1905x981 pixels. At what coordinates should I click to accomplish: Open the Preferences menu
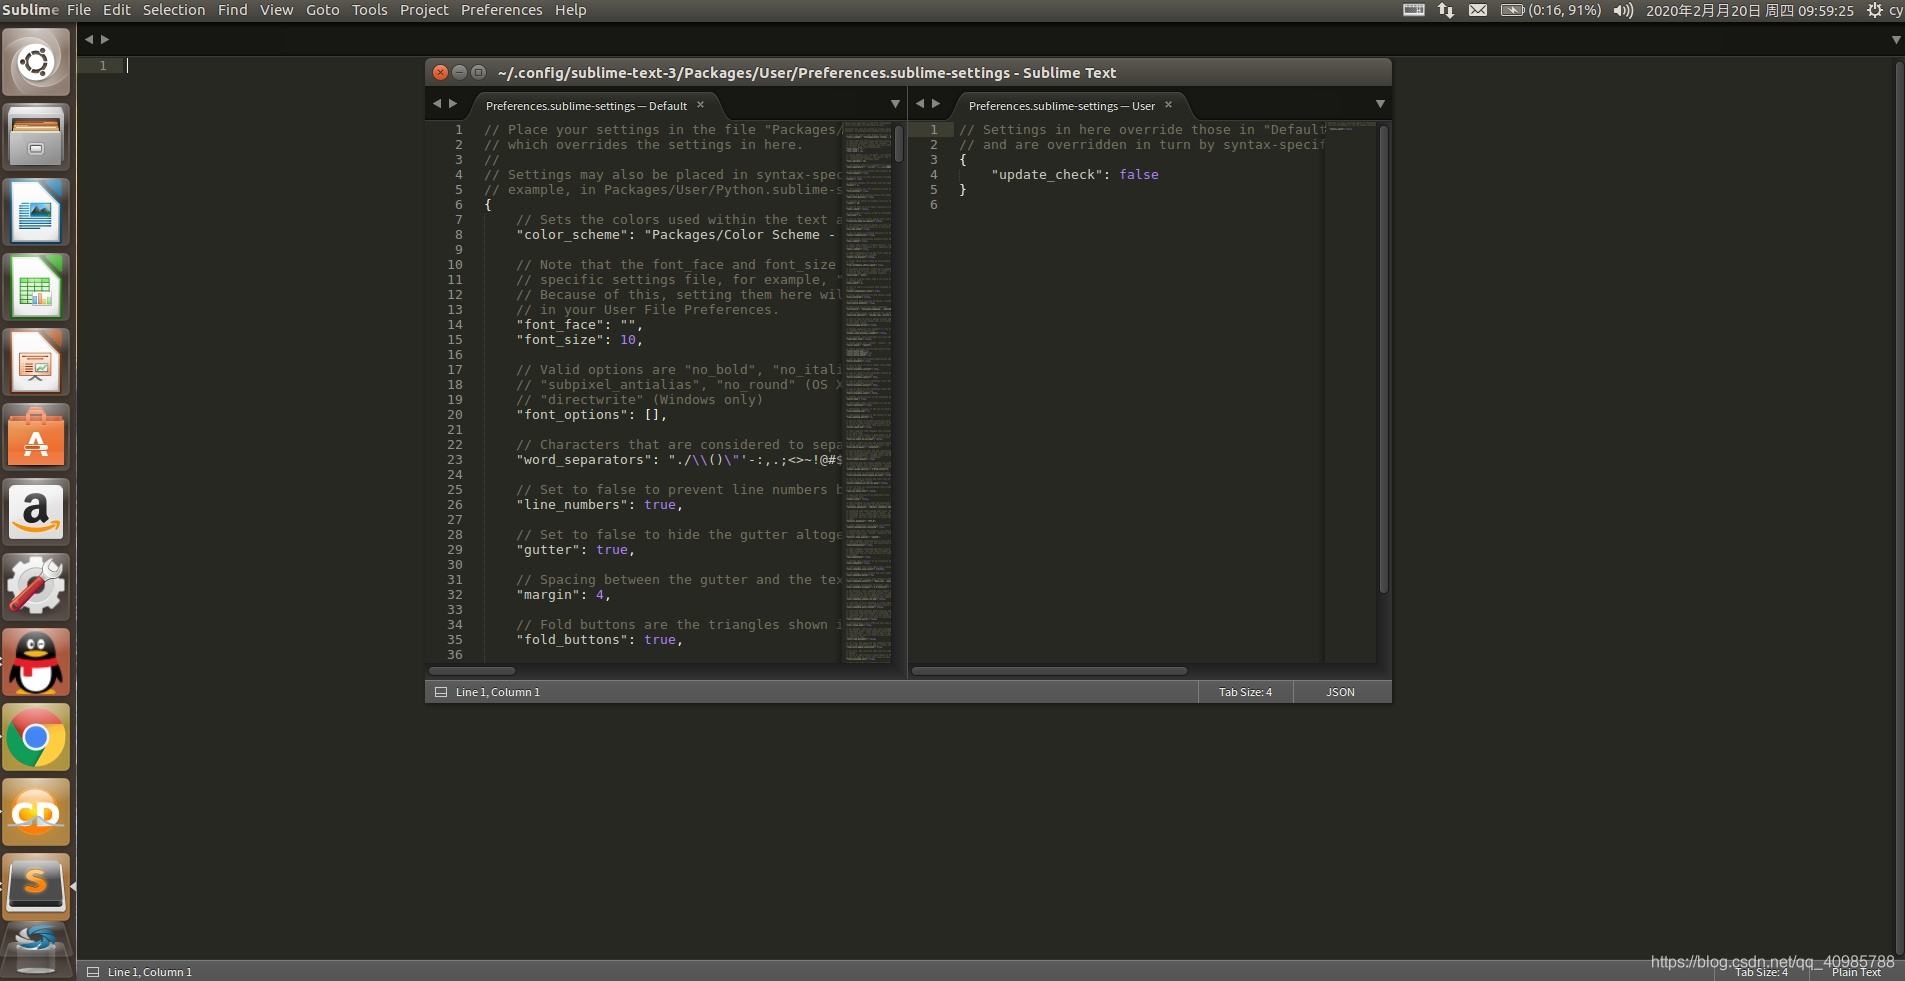tap(502, 10)
